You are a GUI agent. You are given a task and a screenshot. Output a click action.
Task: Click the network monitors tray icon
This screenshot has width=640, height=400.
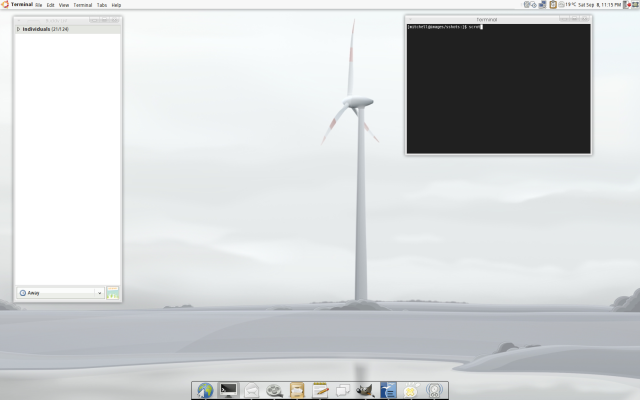point(542,5)
